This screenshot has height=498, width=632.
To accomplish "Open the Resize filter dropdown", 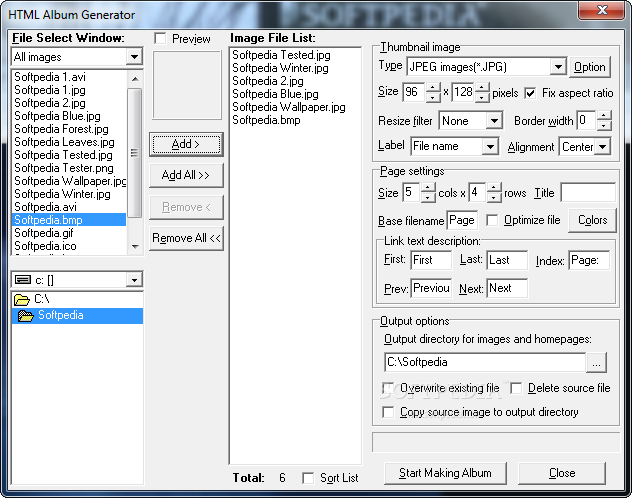I will tap(494, 120).
